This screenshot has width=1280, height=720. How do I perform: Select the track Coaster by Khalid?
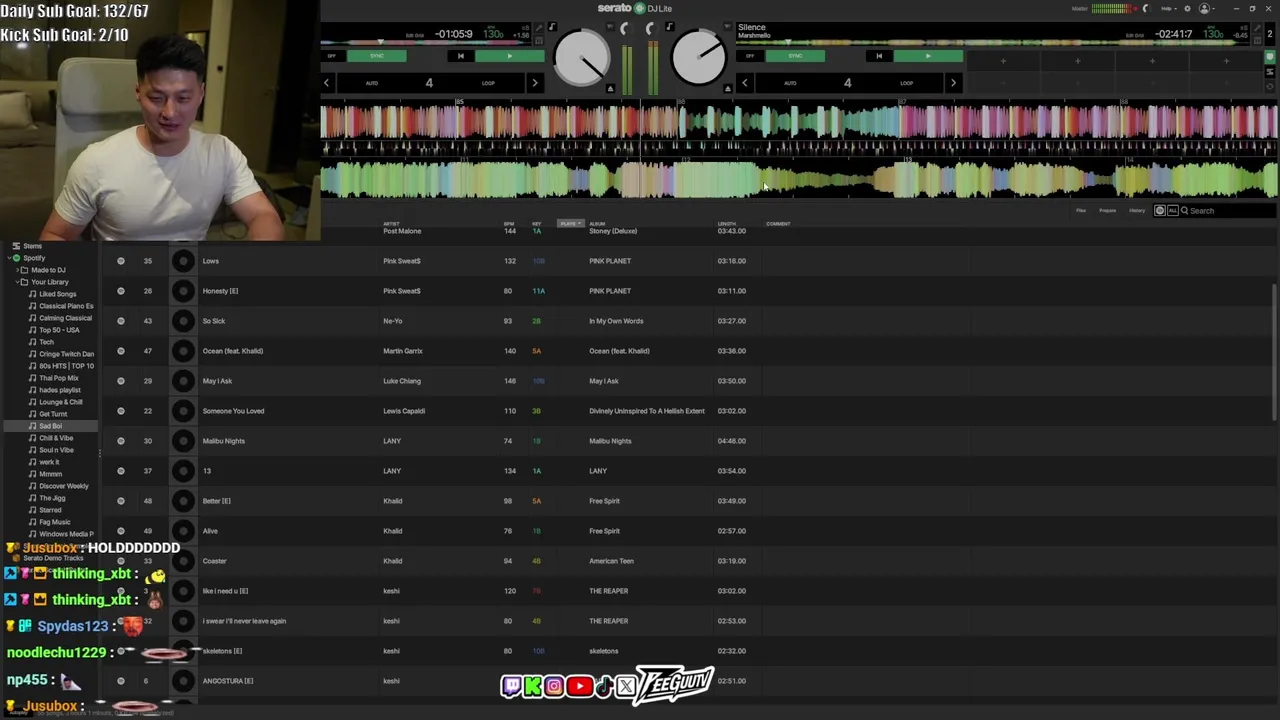point(214,561)
